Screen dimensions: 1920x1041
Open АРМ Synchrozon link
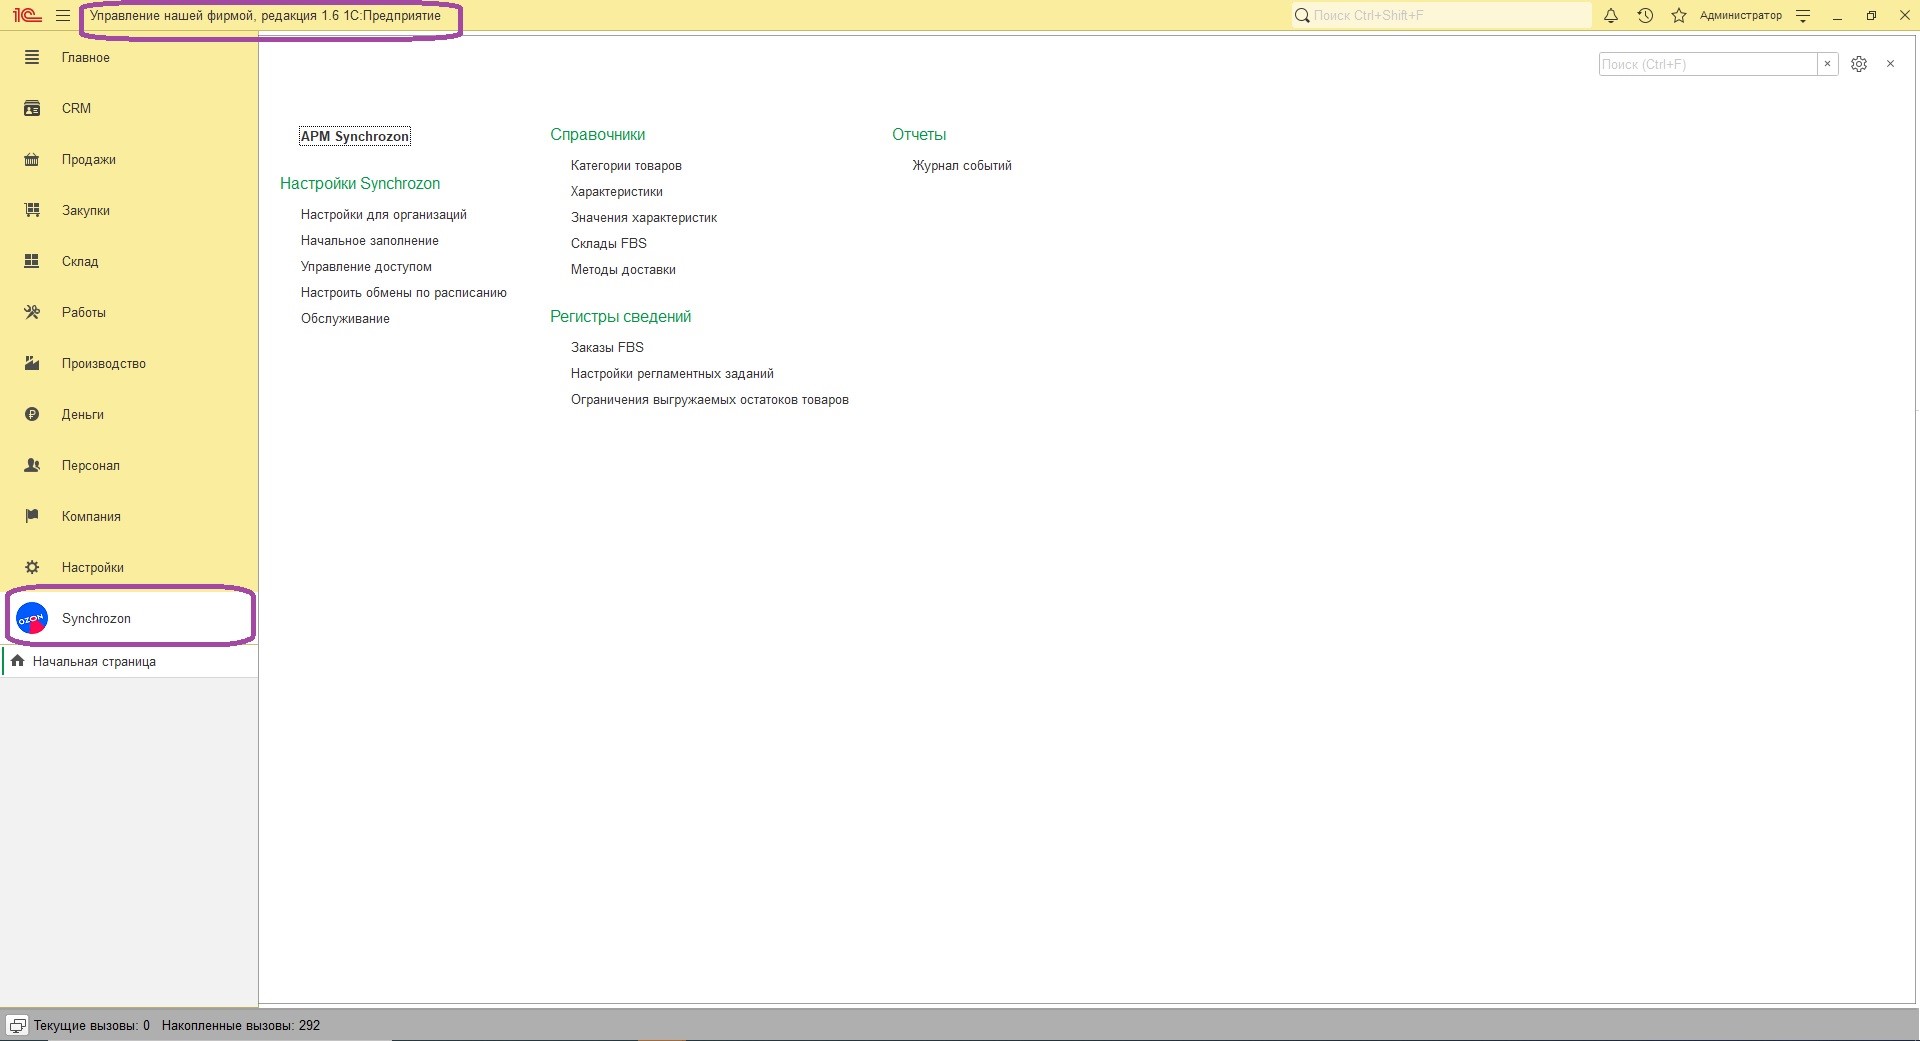(355, 137)
